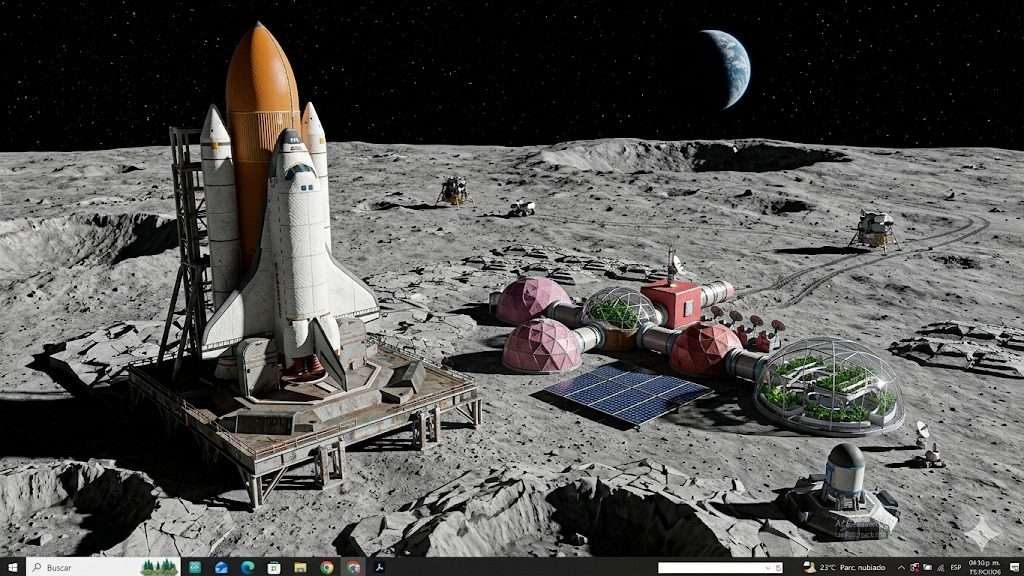Change the ESP input language

pos(956,568)
